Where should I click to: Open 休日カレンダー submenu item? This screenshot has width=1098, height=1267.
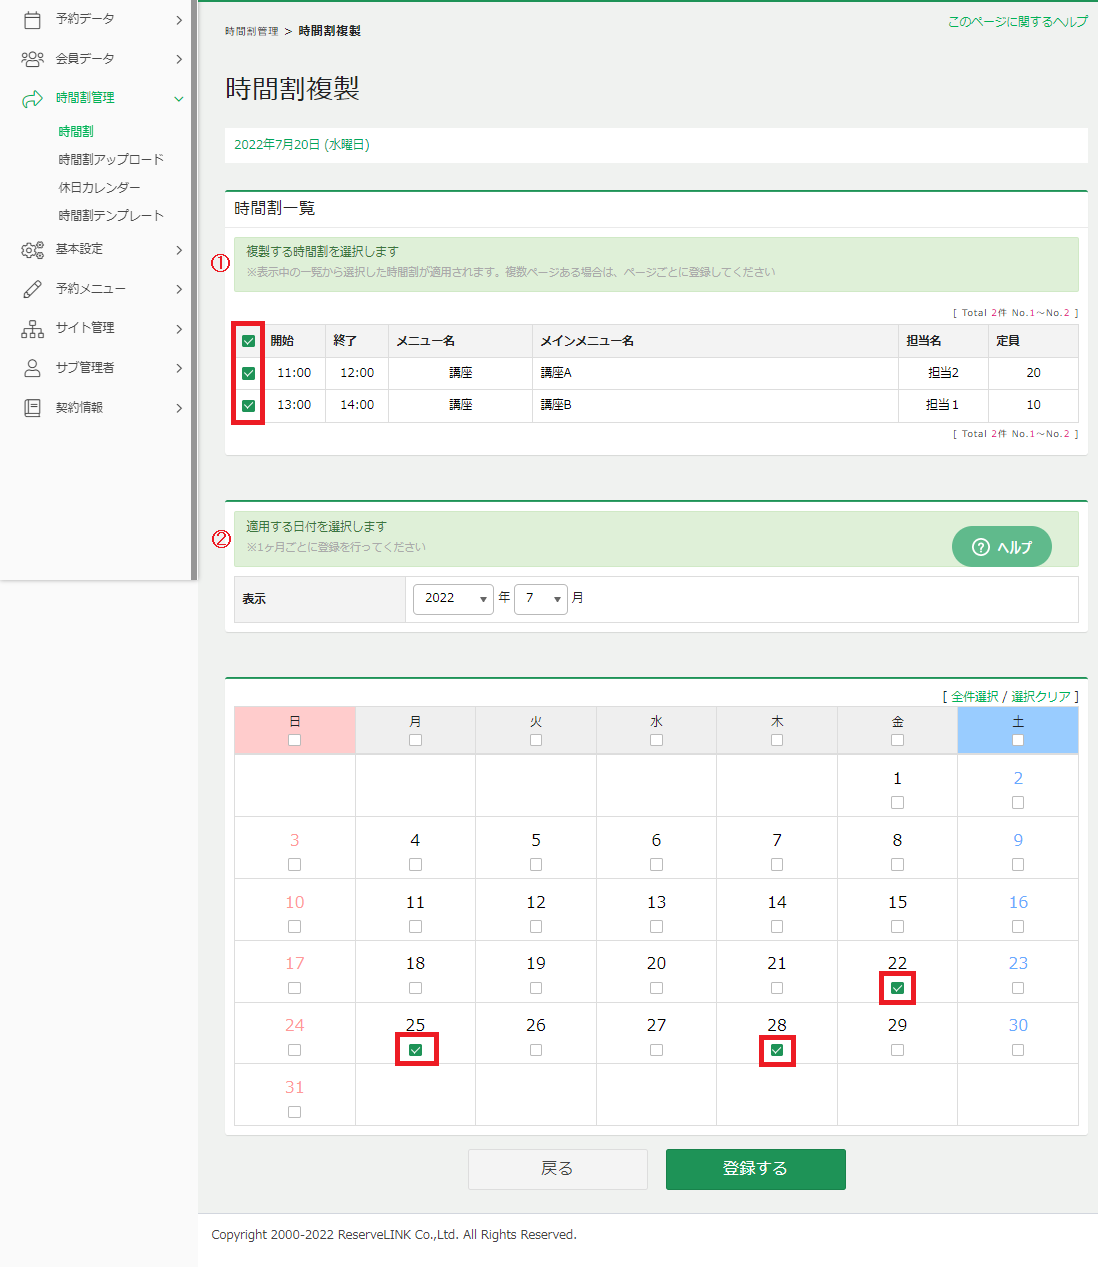pyautogui.click(x=99, y=188)
